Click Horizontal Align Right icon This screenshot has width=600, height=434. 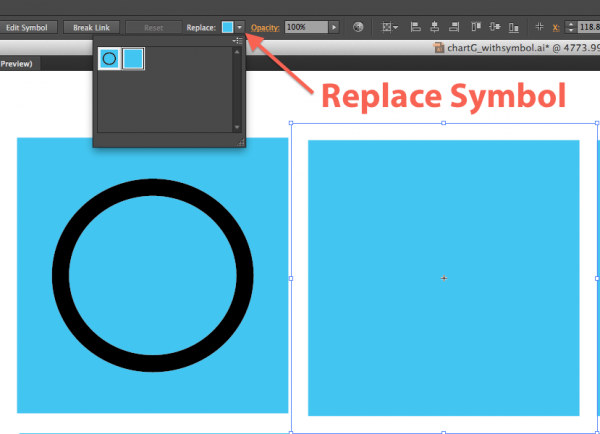click(x=455, y=27)
